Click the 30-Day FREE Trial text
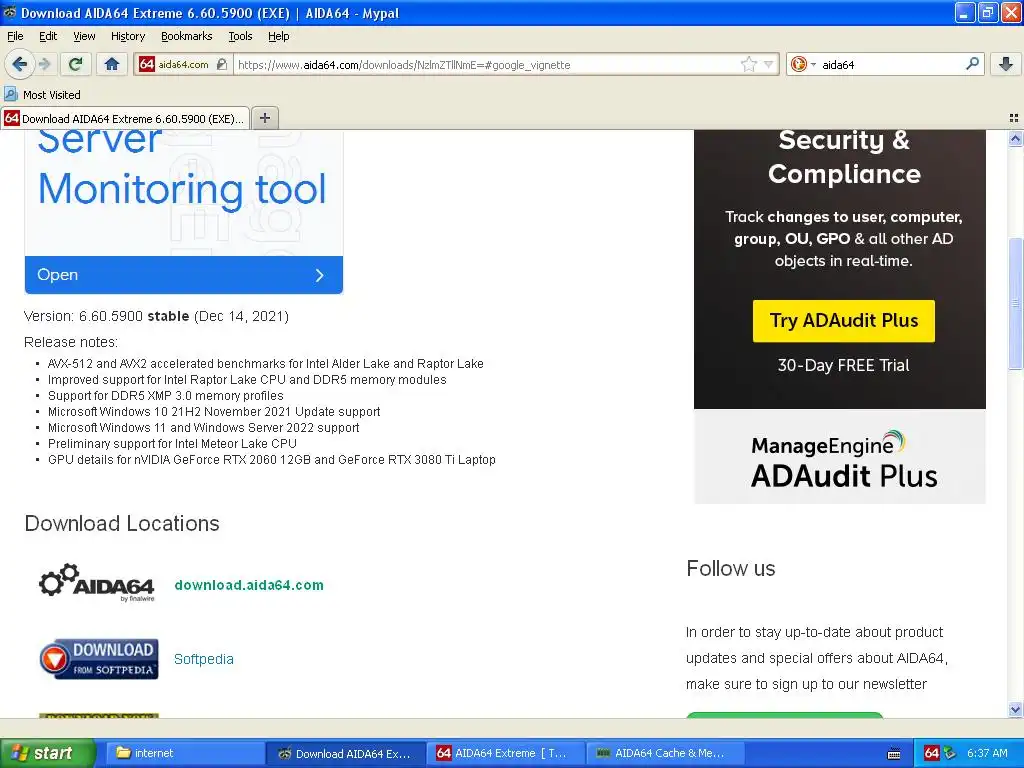The width and height of the screenshot is (1024, 768). (843, 365)
